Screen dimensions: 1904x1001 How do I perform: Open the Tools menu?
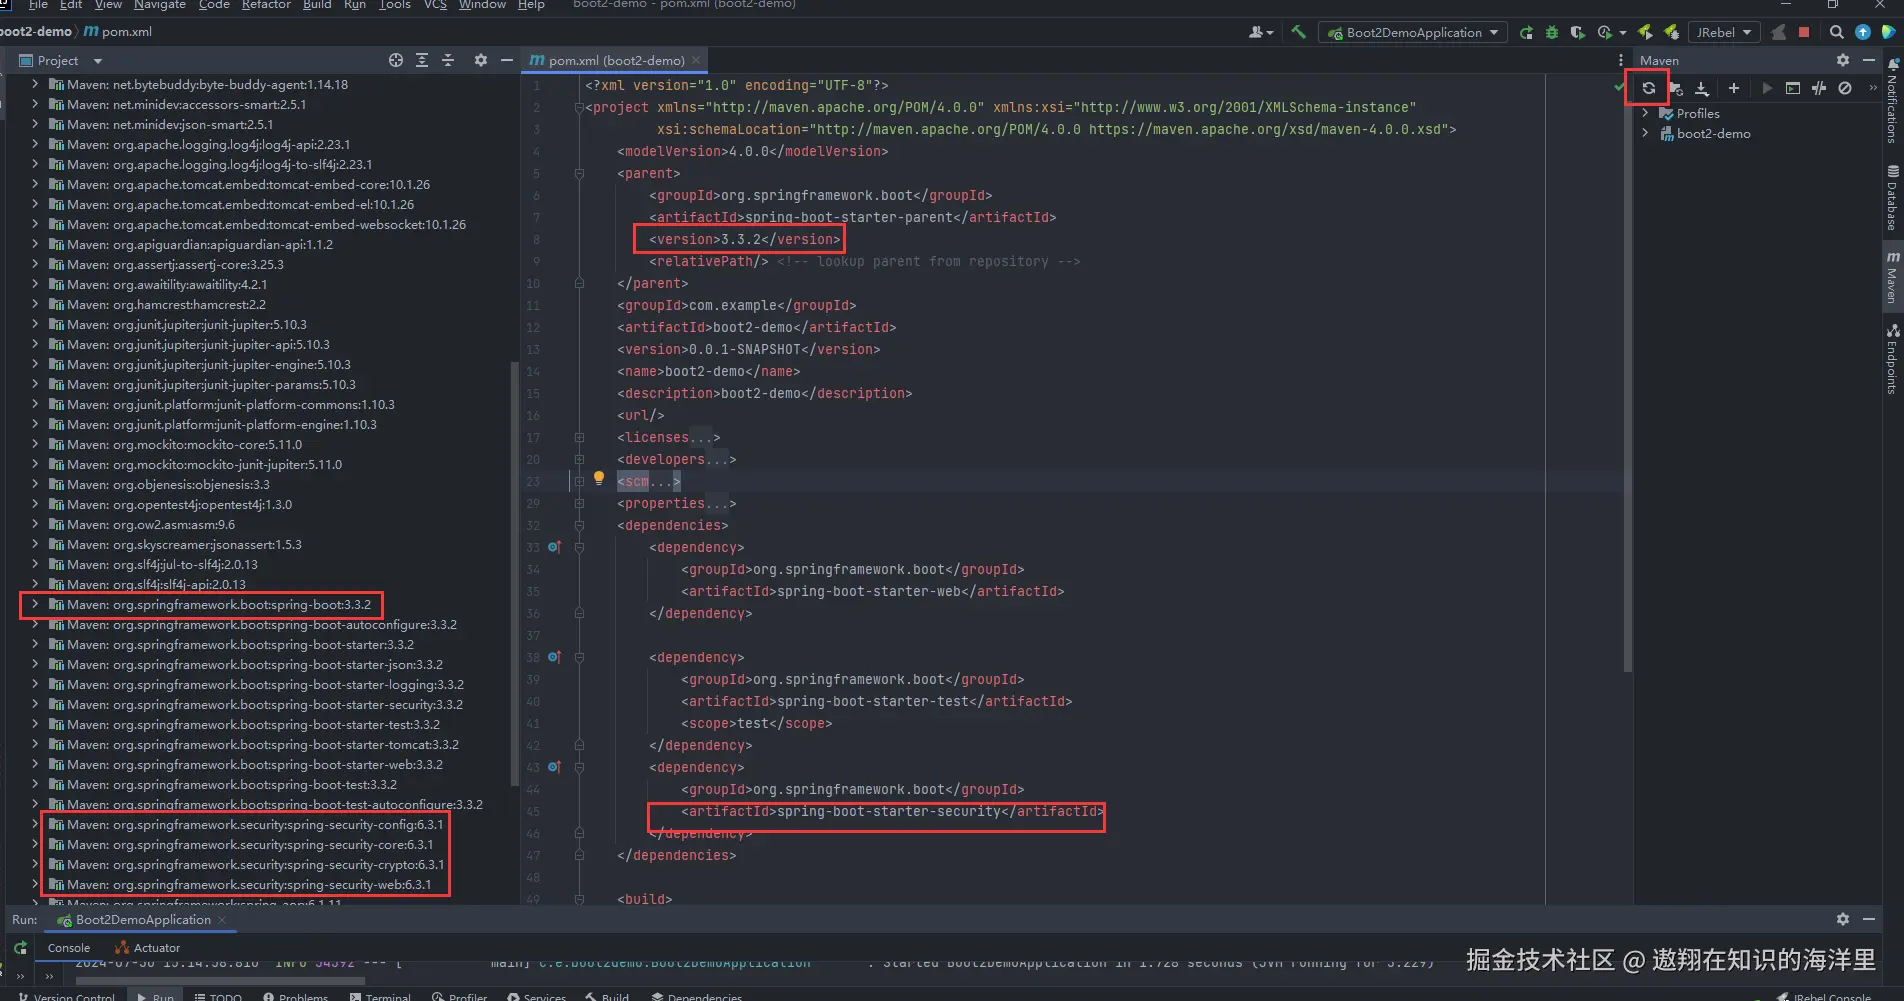[395, 5]
